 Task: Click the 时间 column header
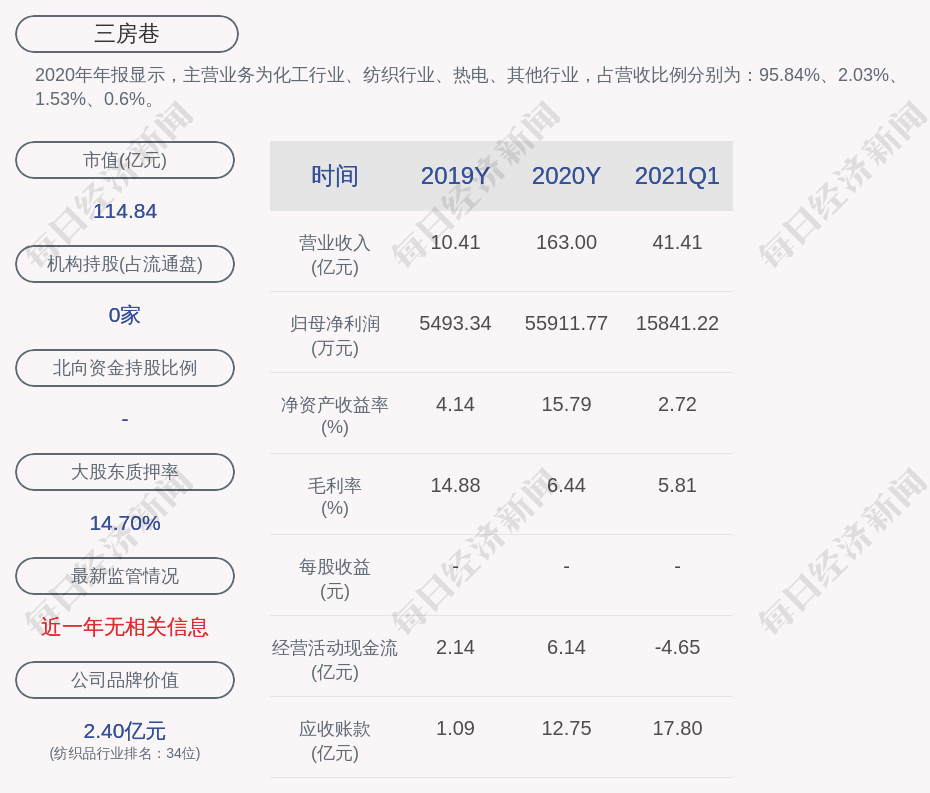(335, 176)
